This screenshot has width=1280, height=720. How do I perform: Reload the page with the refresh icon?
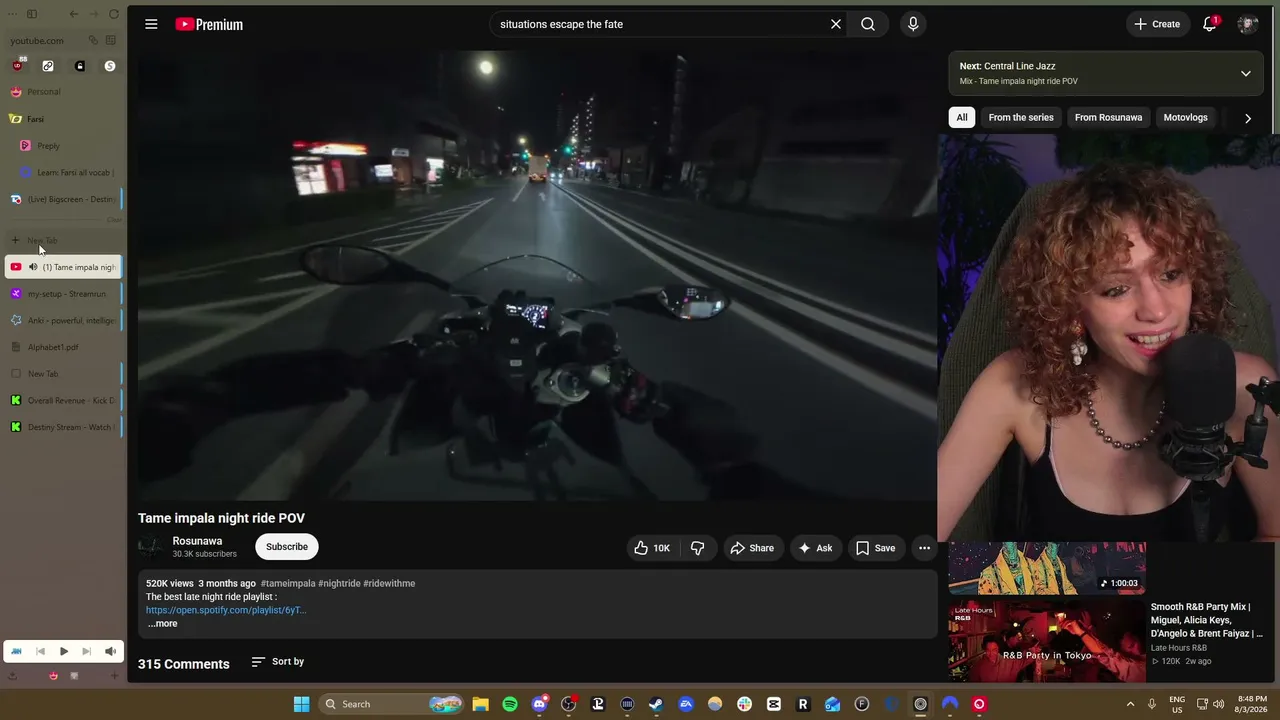[x=114, y=14]
